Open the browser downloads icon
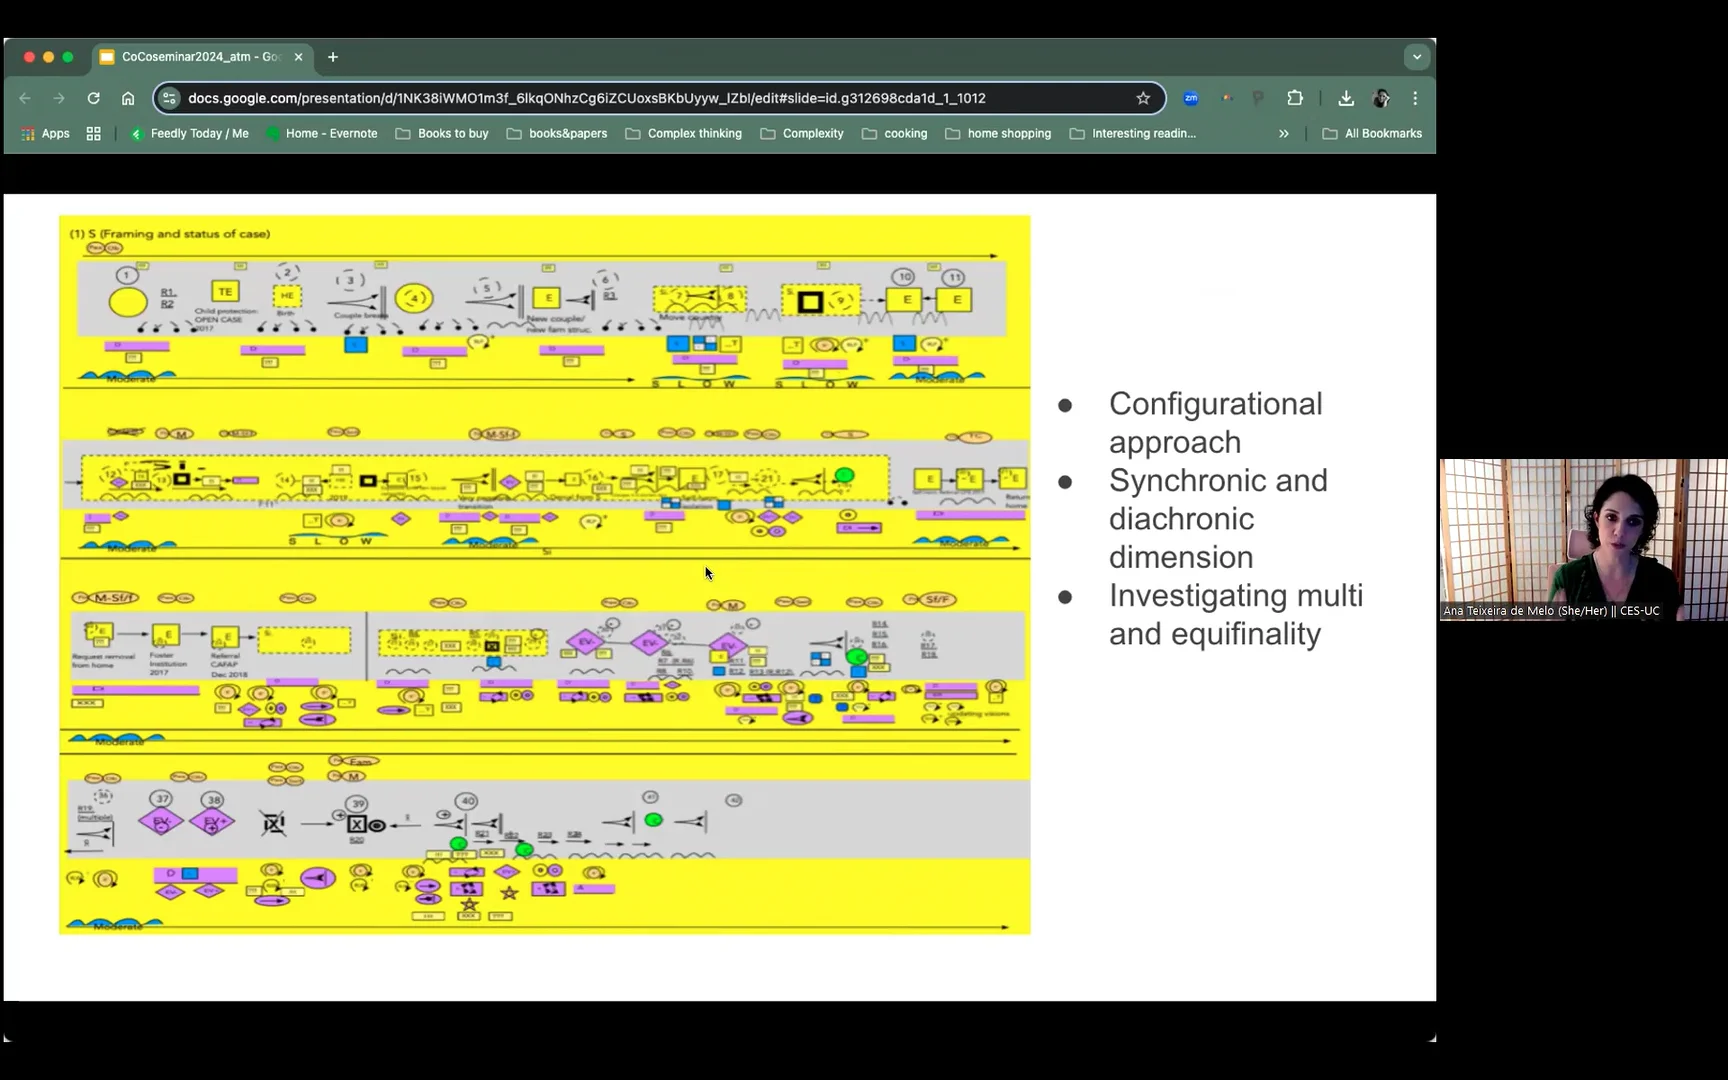This screenshot has height=1080, width=1728. tap(1346, 98)
